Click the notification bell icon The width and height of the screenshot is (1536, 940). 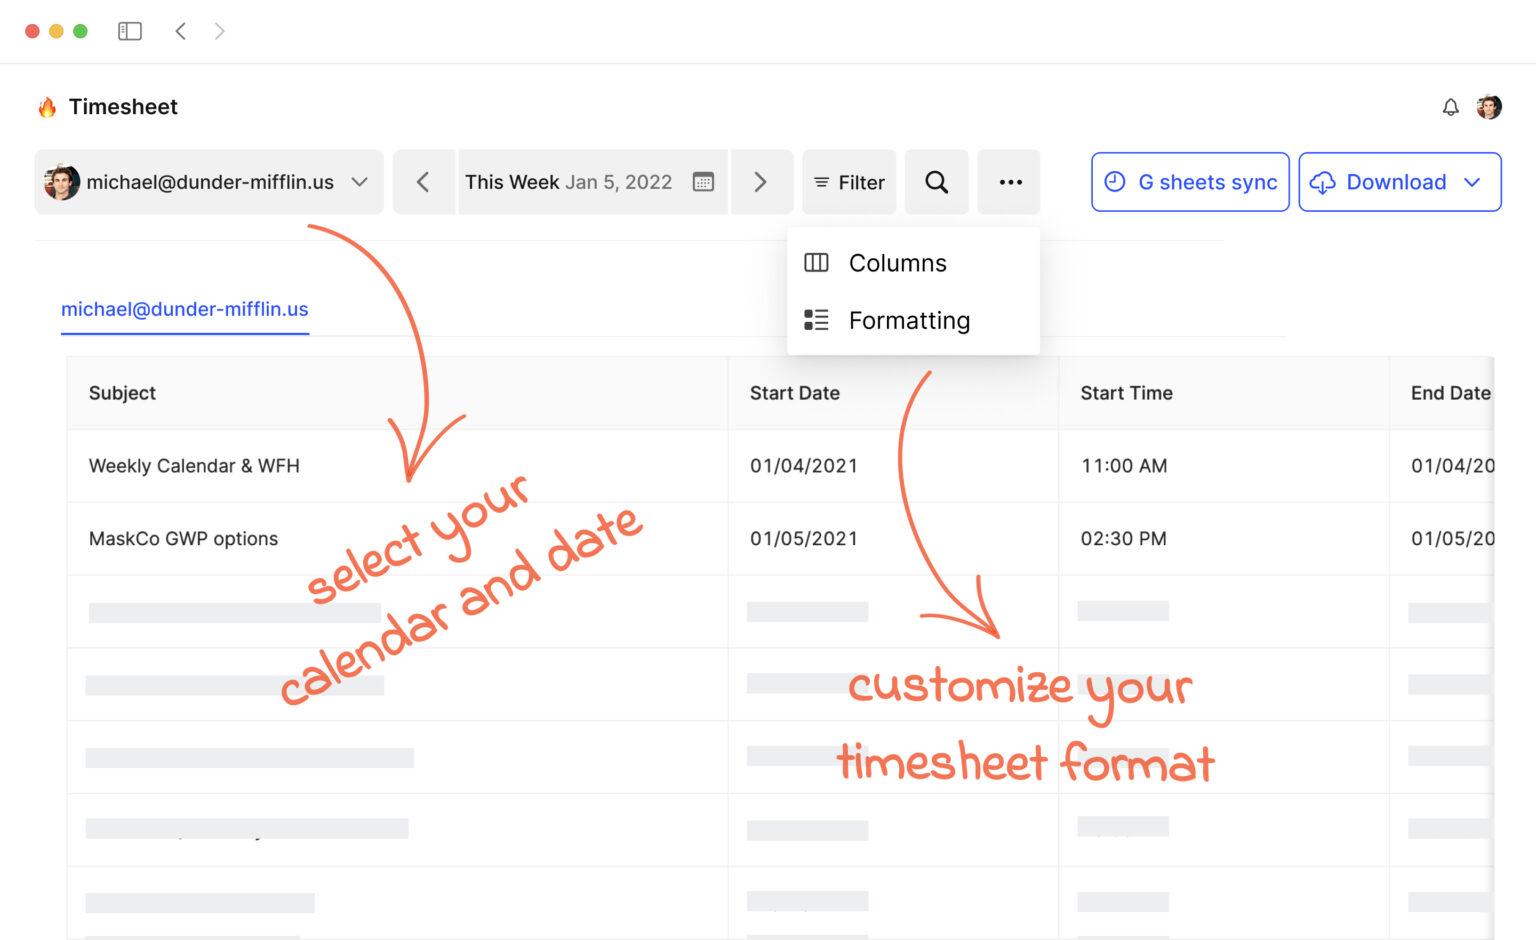pos(1450,107)
